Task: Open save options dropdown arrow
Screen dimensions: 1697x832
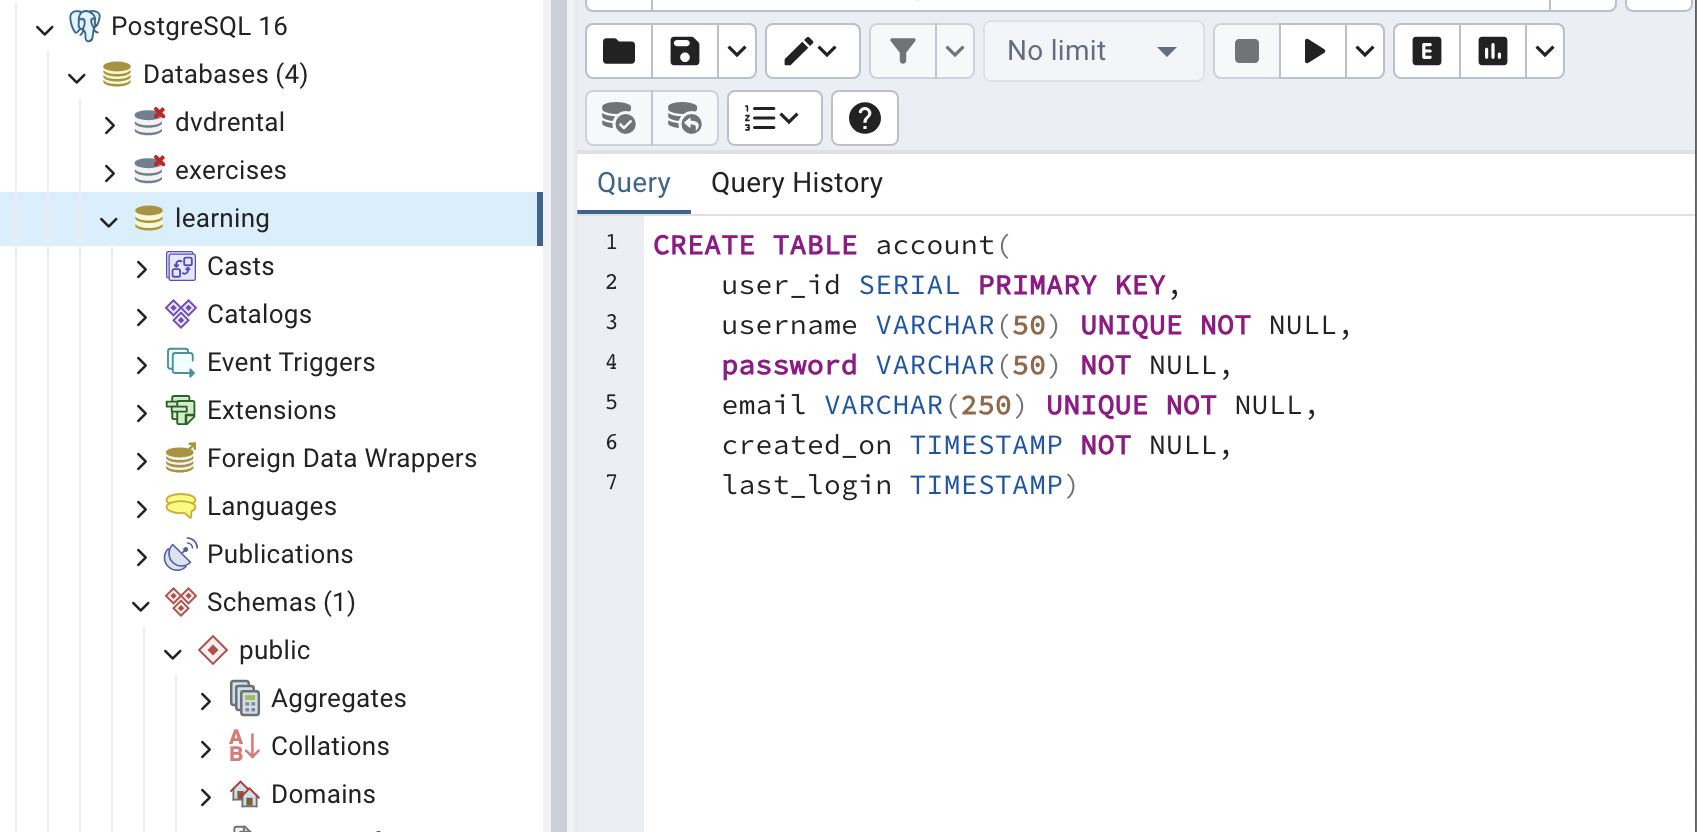Action: [737, 51]
